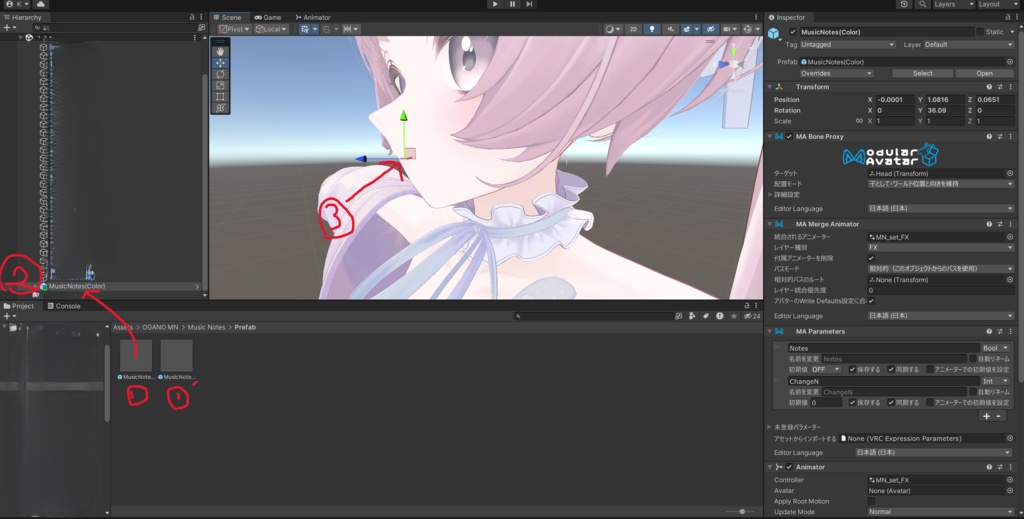
Task: Start Play mode with the play button
Action: pos(495,4)
